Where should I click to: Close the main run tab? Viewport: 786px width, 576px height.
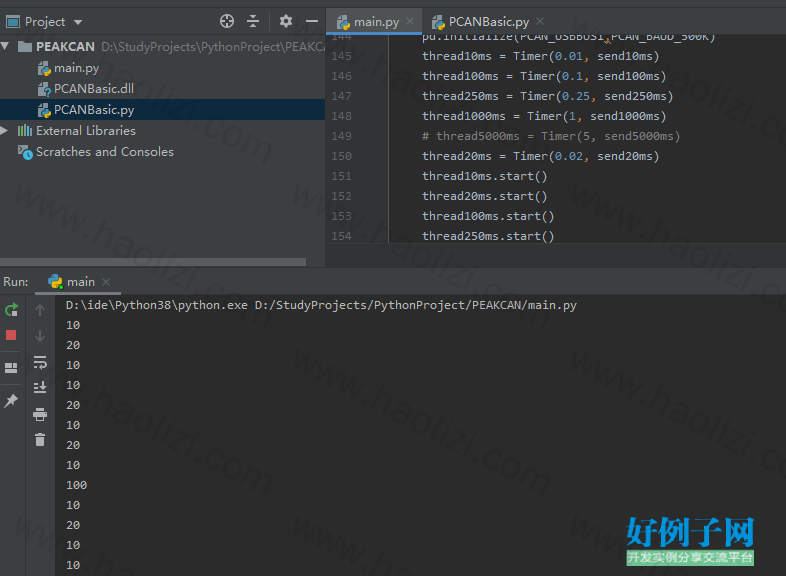pyautogui.click(x=106, y=282)
